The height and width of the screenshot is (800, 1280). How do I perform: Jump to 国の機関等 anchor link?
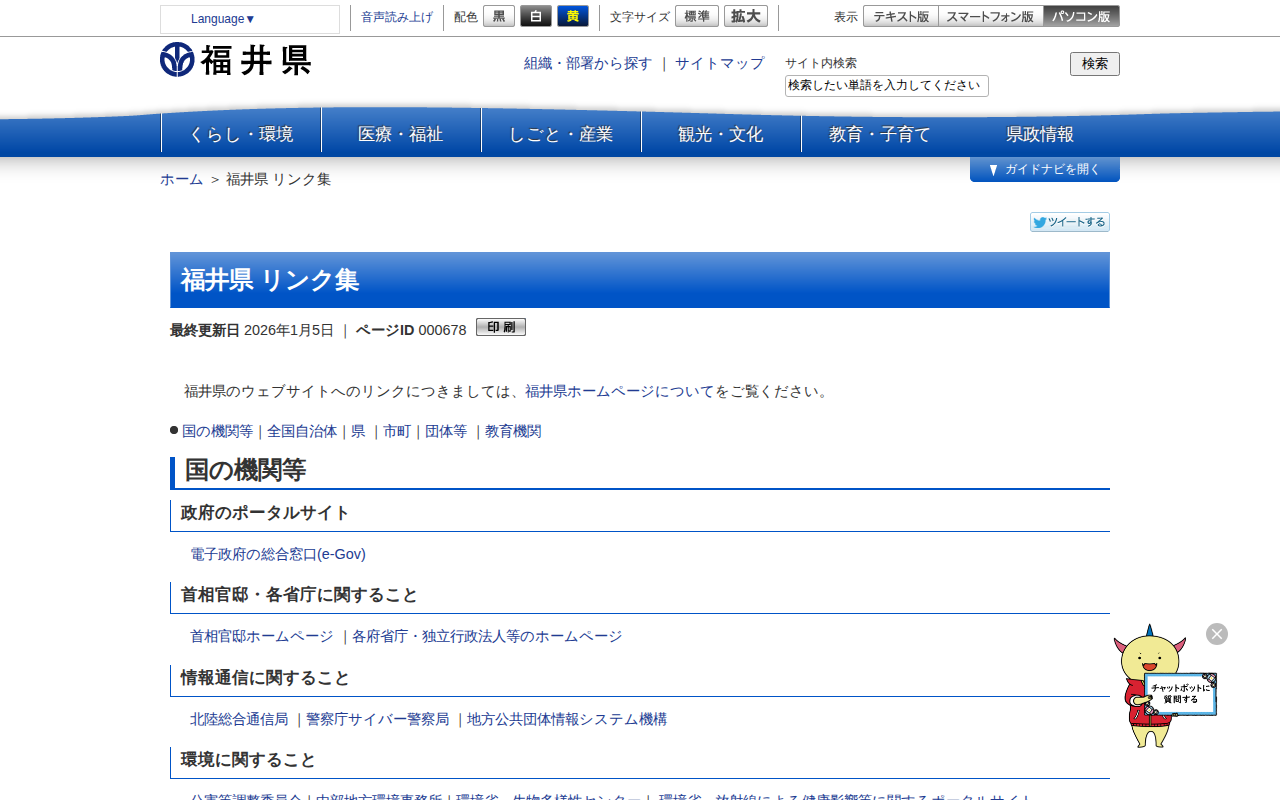pyautogui.click(x=217, y=431)
